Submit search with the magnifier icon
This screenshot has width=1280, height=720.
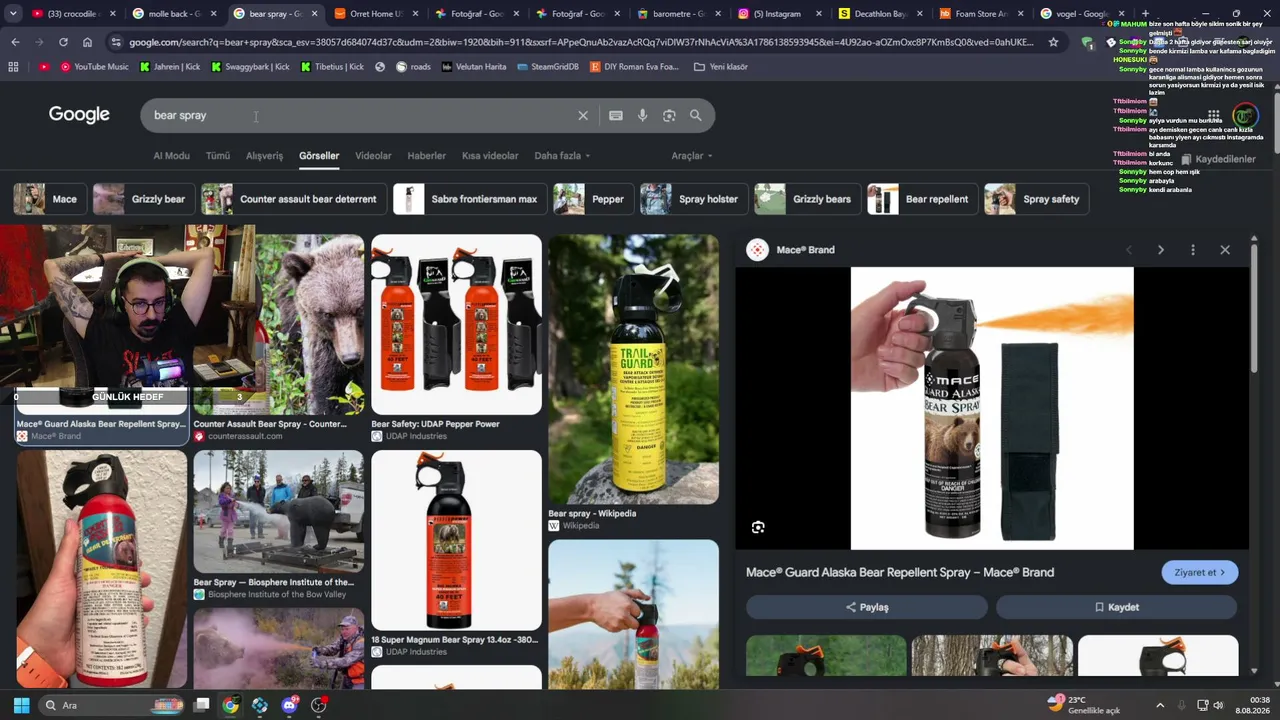[x=696, y=115]
